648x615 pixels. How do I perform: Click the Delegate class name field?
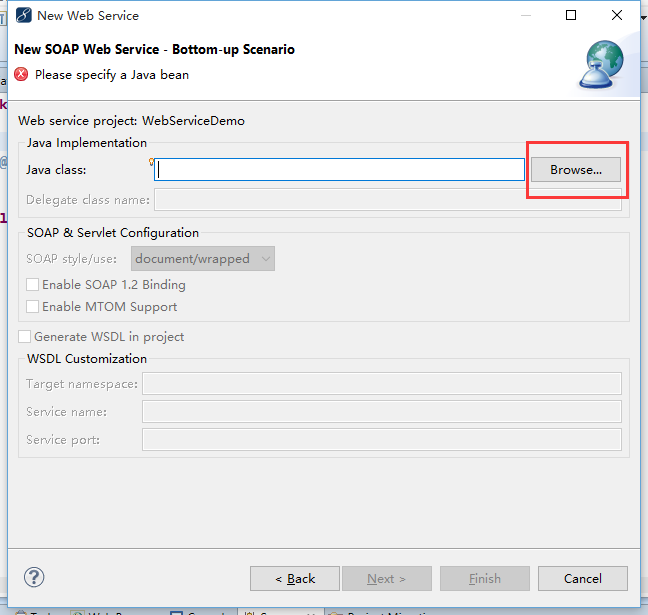click(x=387, y=200)
